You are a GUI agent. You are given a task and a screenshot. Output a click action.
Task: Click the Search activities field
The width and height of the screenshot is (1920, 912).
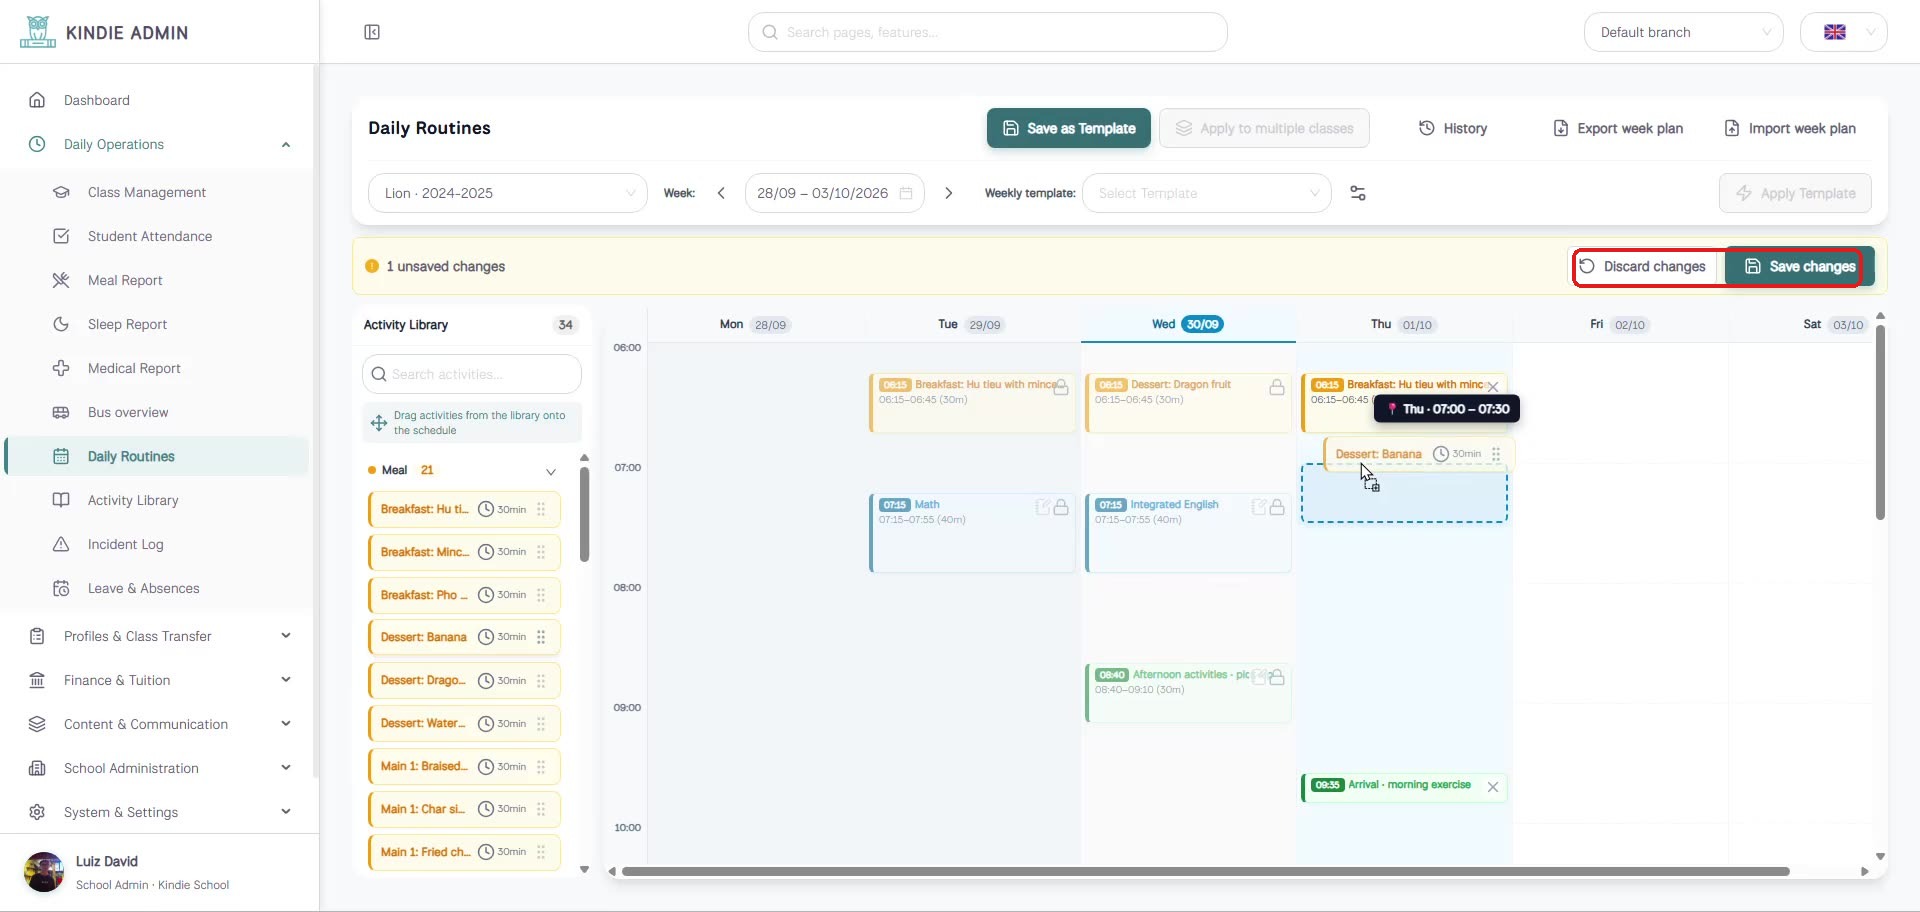tap(472, 374)
